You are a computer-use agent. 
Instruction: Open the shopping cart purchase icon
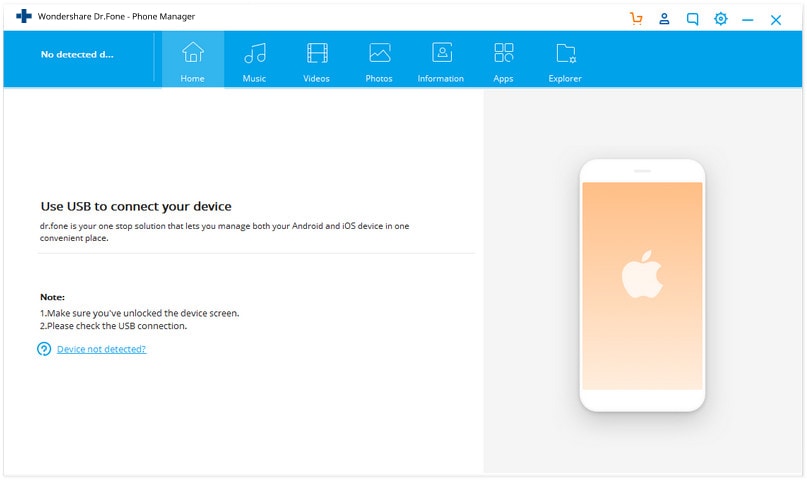[x=636, y=19]
